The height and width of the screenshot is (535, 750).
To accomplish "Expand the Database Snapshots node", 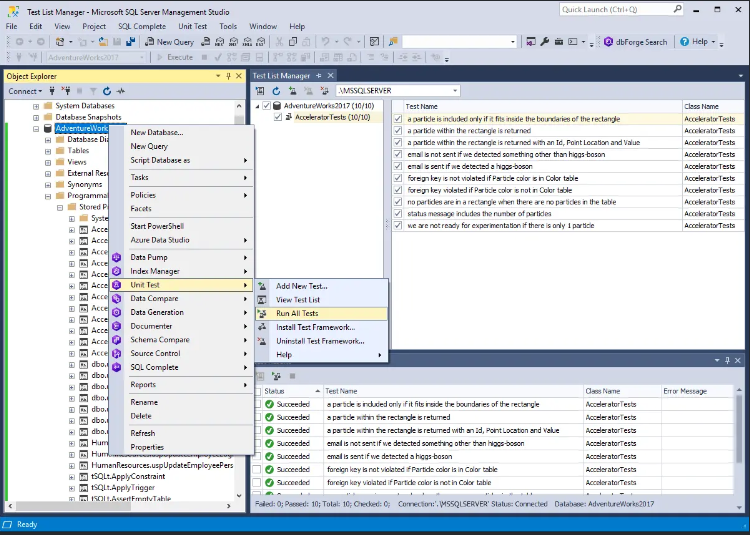I will [36, 117].
